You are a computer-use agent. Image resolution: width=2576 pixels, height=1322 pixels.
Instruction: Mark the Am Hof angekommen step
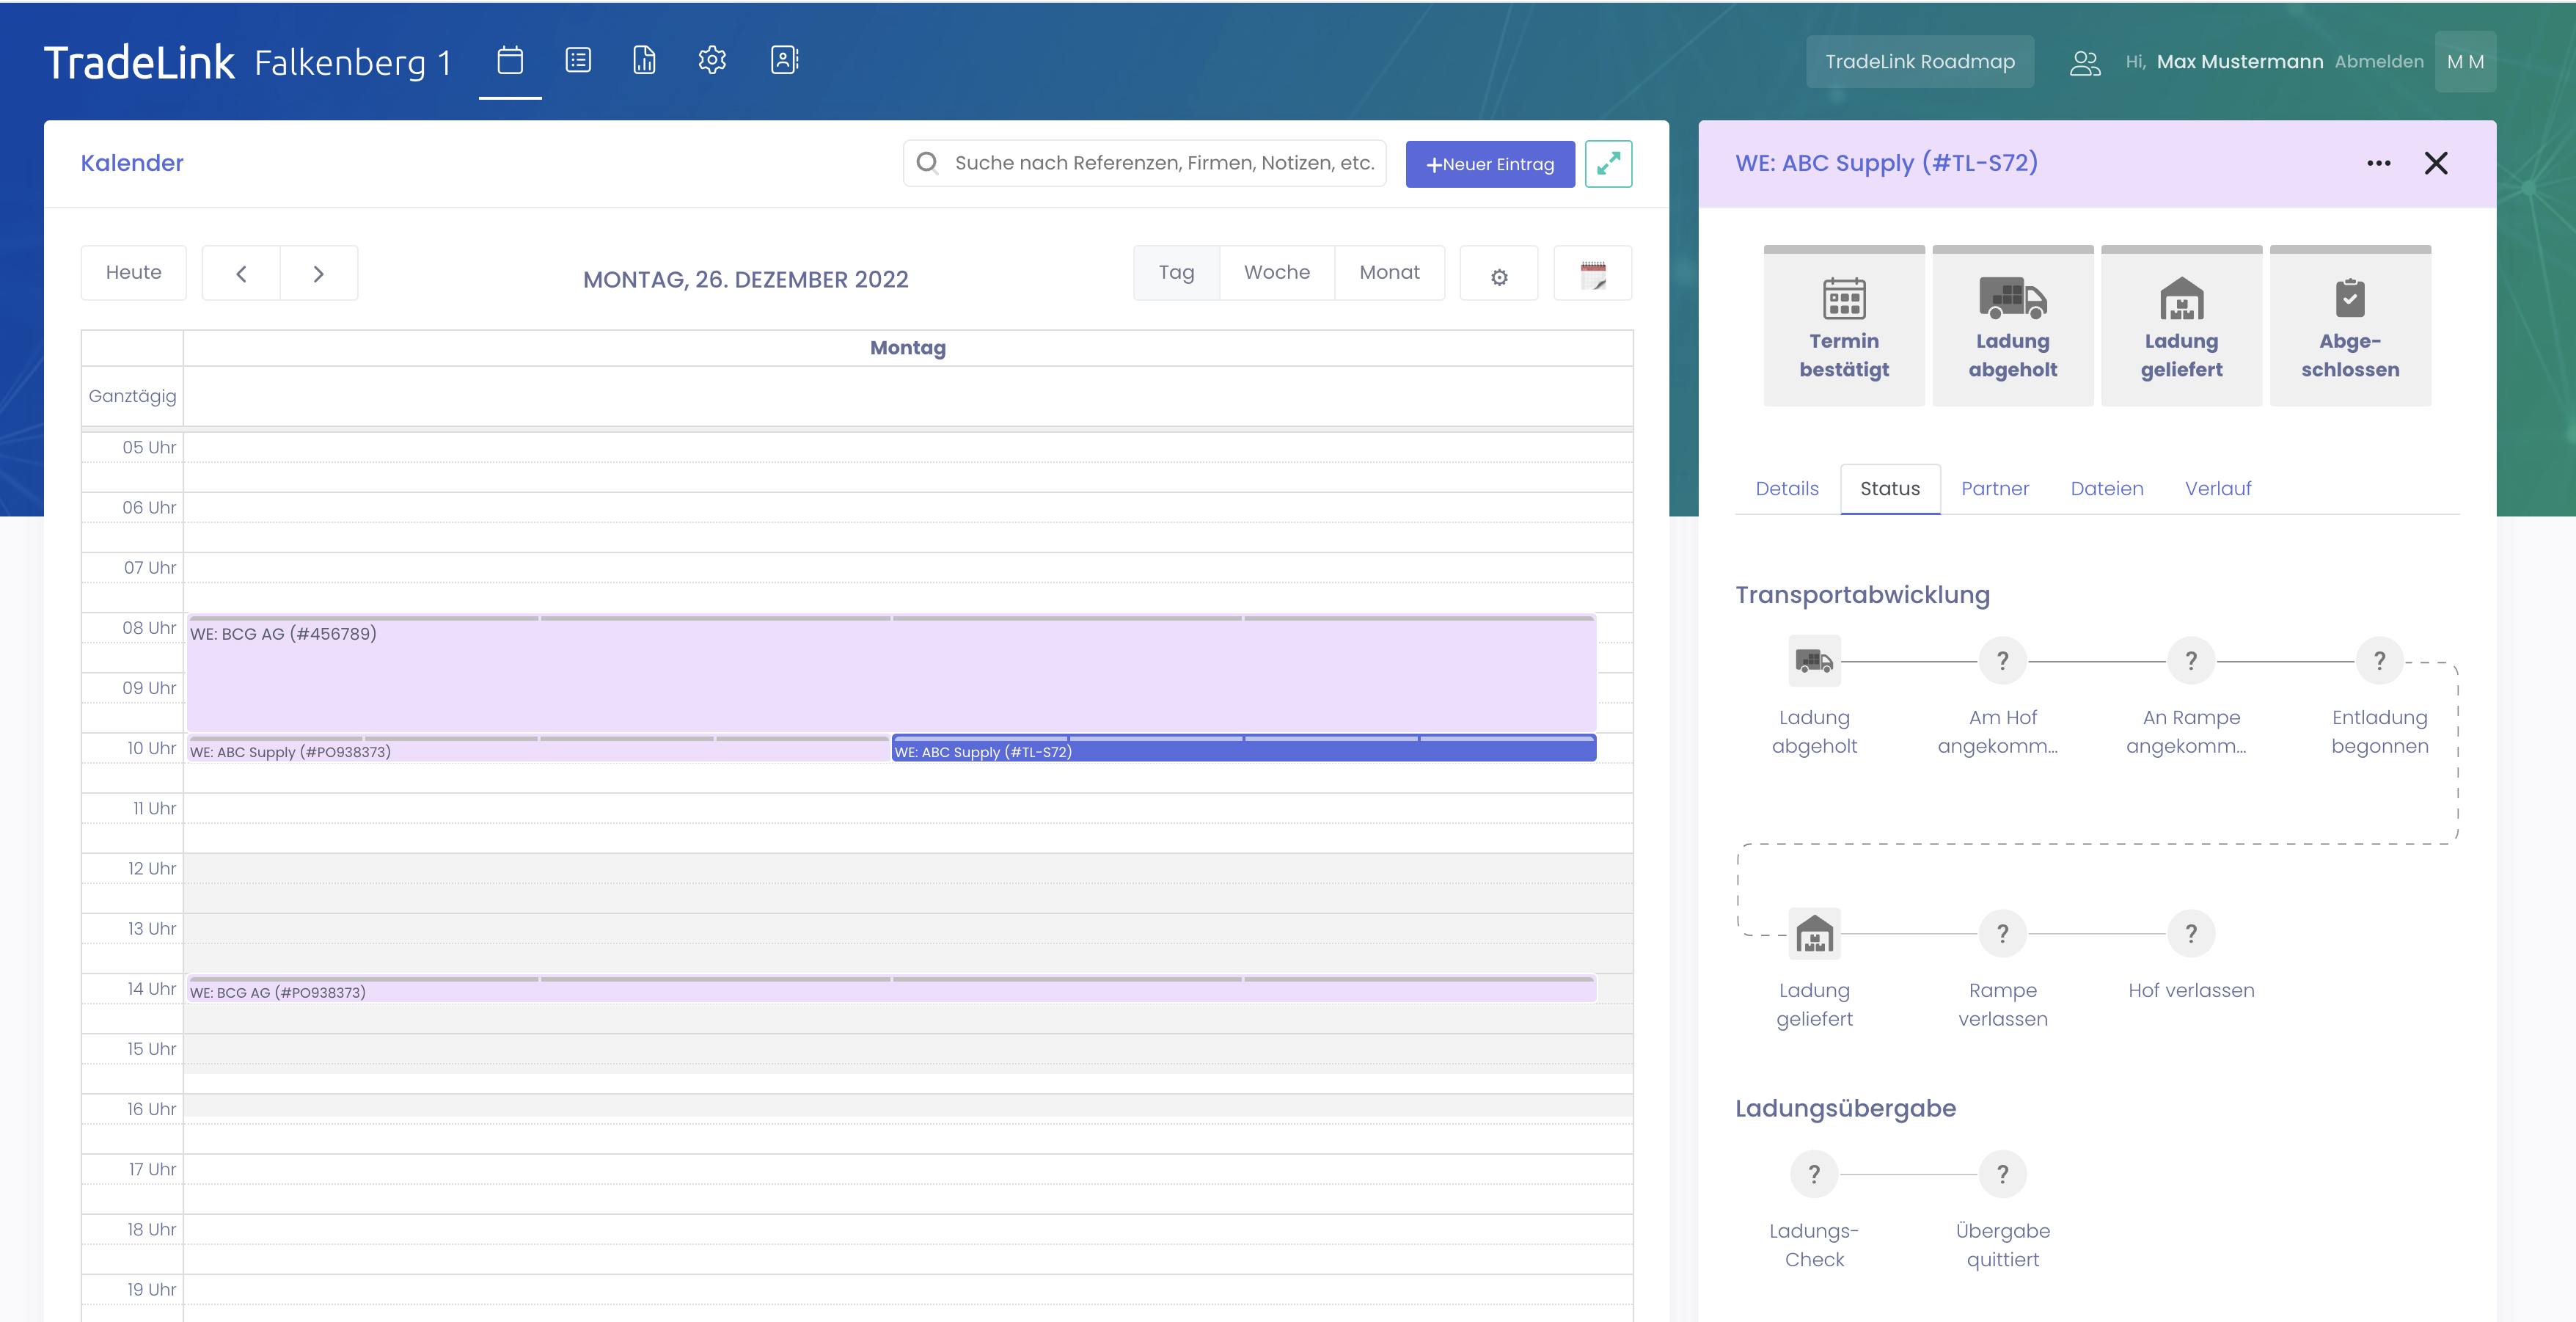click(x=2002, y=661)
